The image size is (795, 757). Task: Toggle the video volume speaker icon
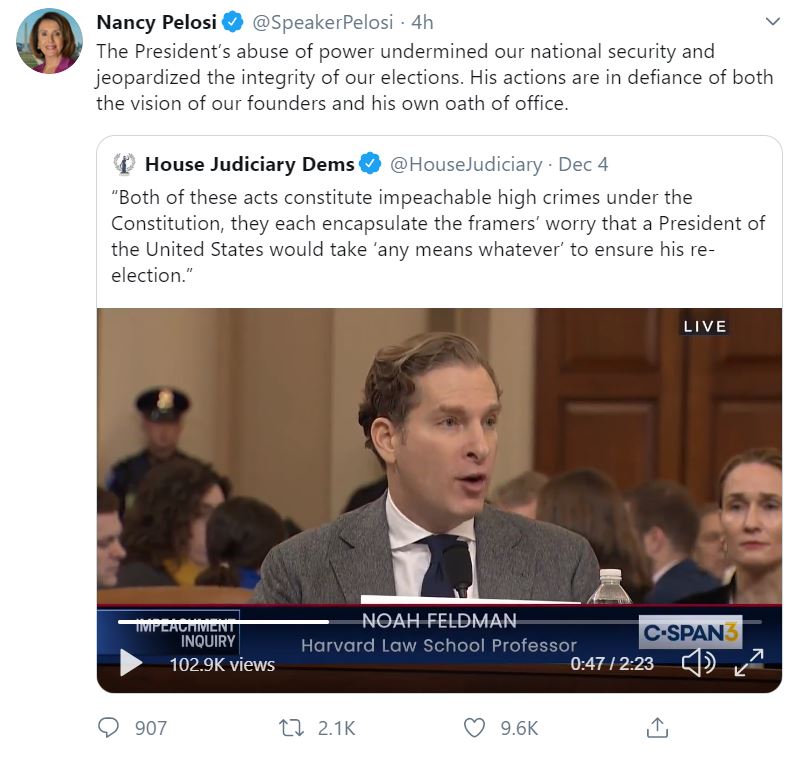(697, 662)
